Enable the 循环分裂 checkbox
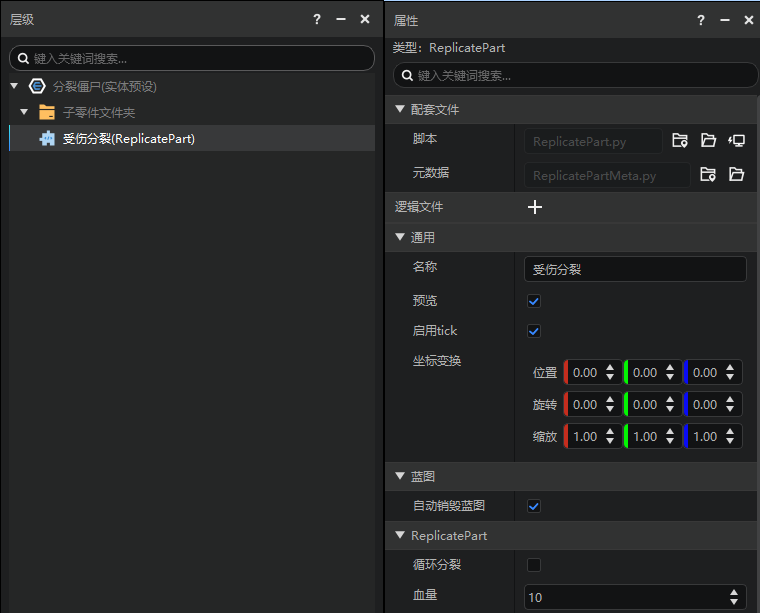Viewport: 760px width, 613px height. pyautogui.click(x=534, y=565)
